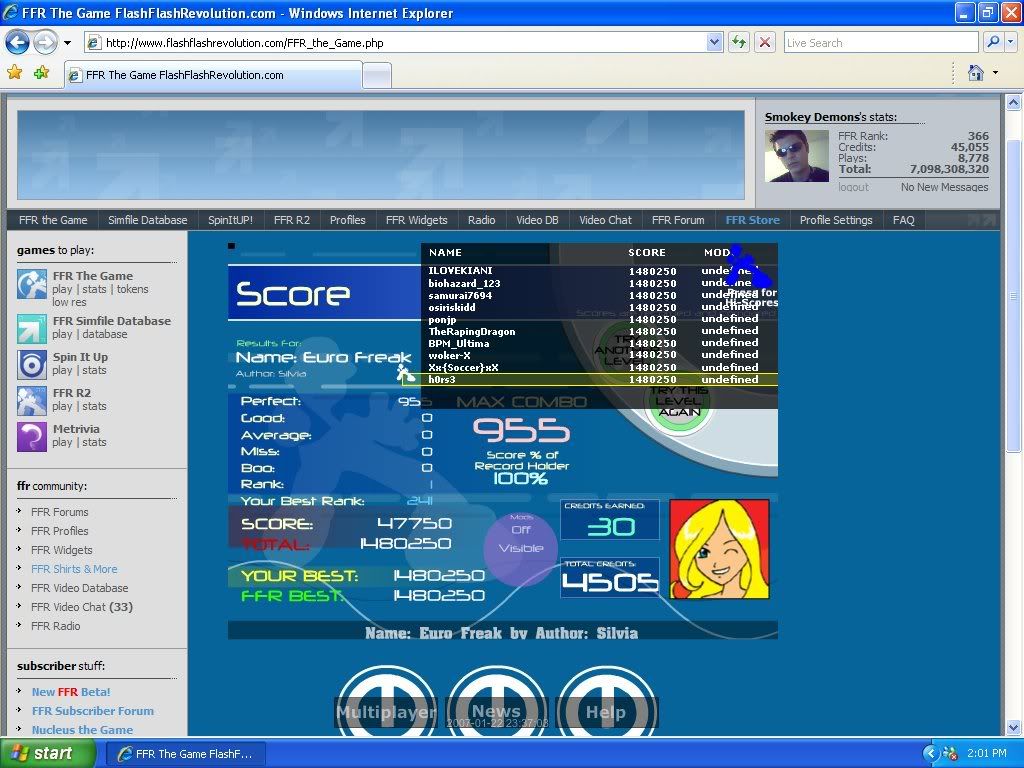Open the Simfile Database nav tab

[147, 220]
